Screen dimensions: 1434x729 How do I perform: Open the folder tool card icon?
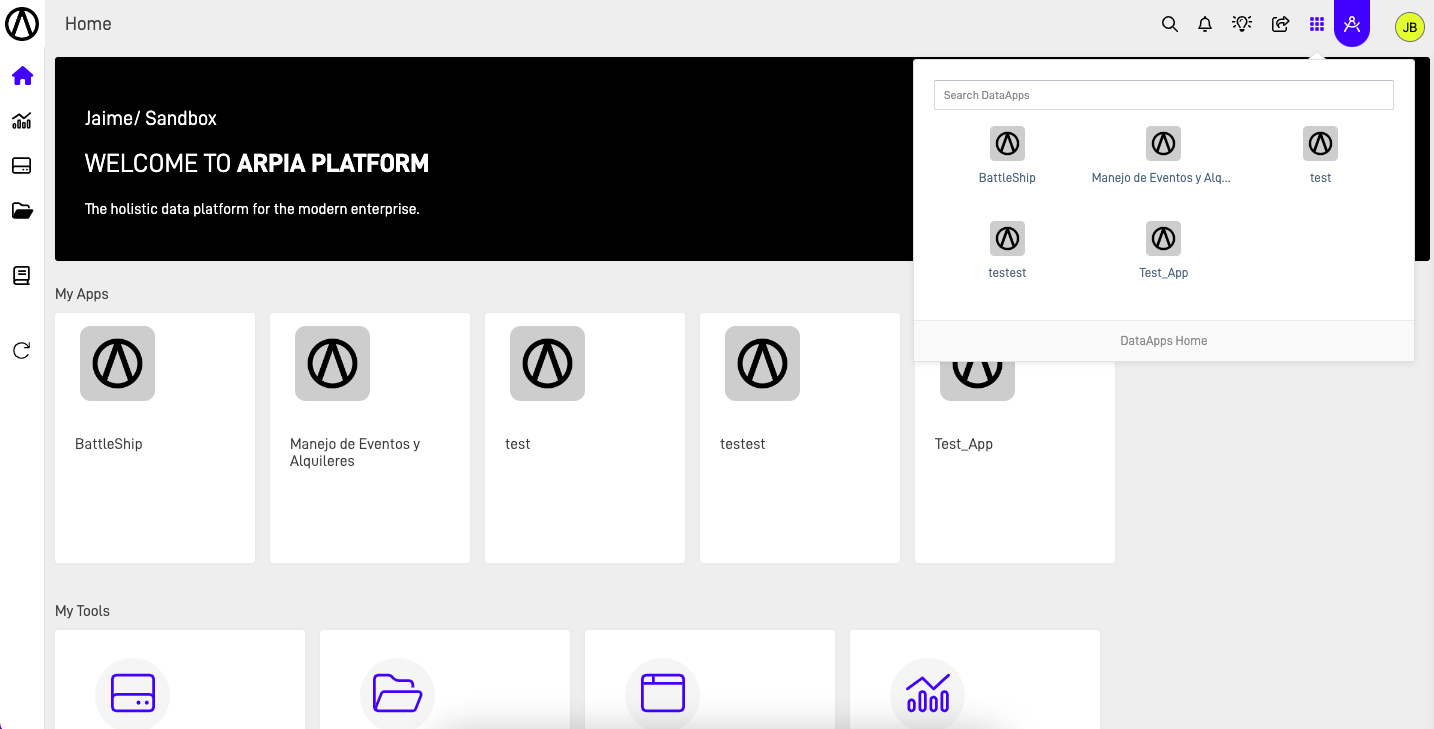click(397, 693)
